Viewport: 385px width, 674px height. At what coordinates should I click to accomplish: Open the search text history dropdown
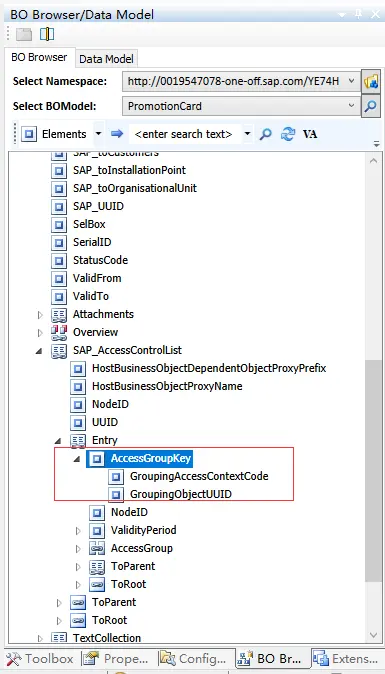(x=248, y=134)
